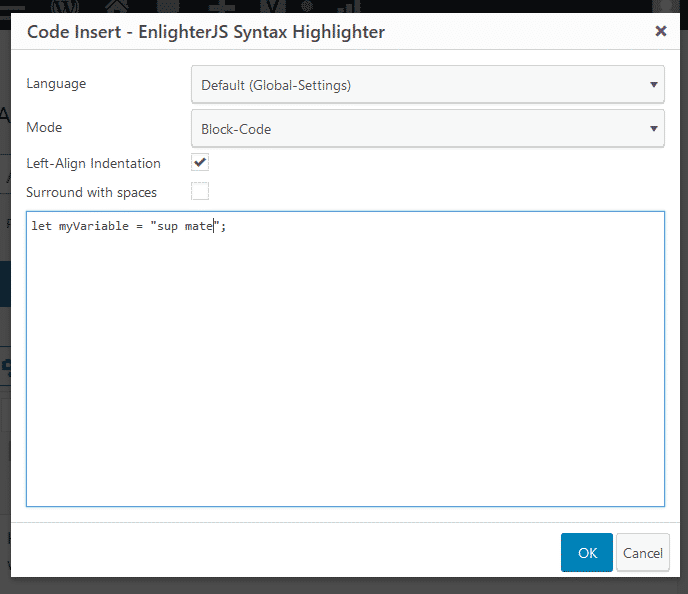688x594 pixels.
Task: Click the Mode label
Action: pyautogui.click(x=44, y=127)
